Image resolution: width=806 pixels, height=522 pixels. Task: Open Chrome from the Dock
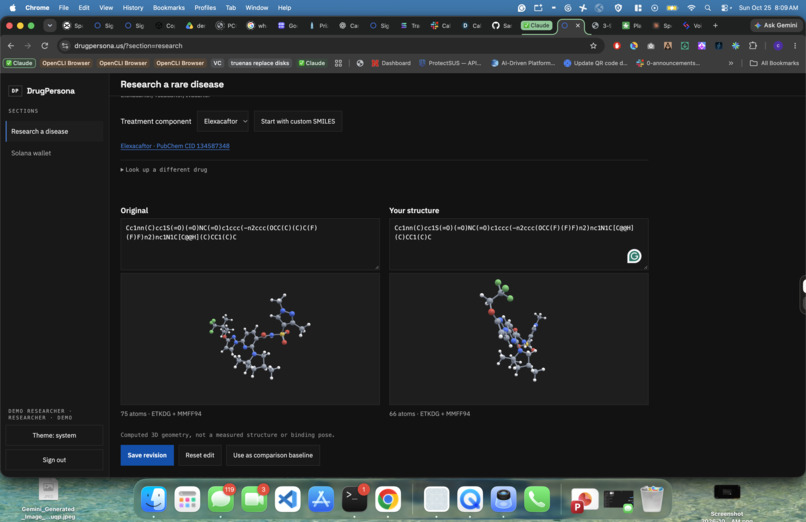coord(388,499)
